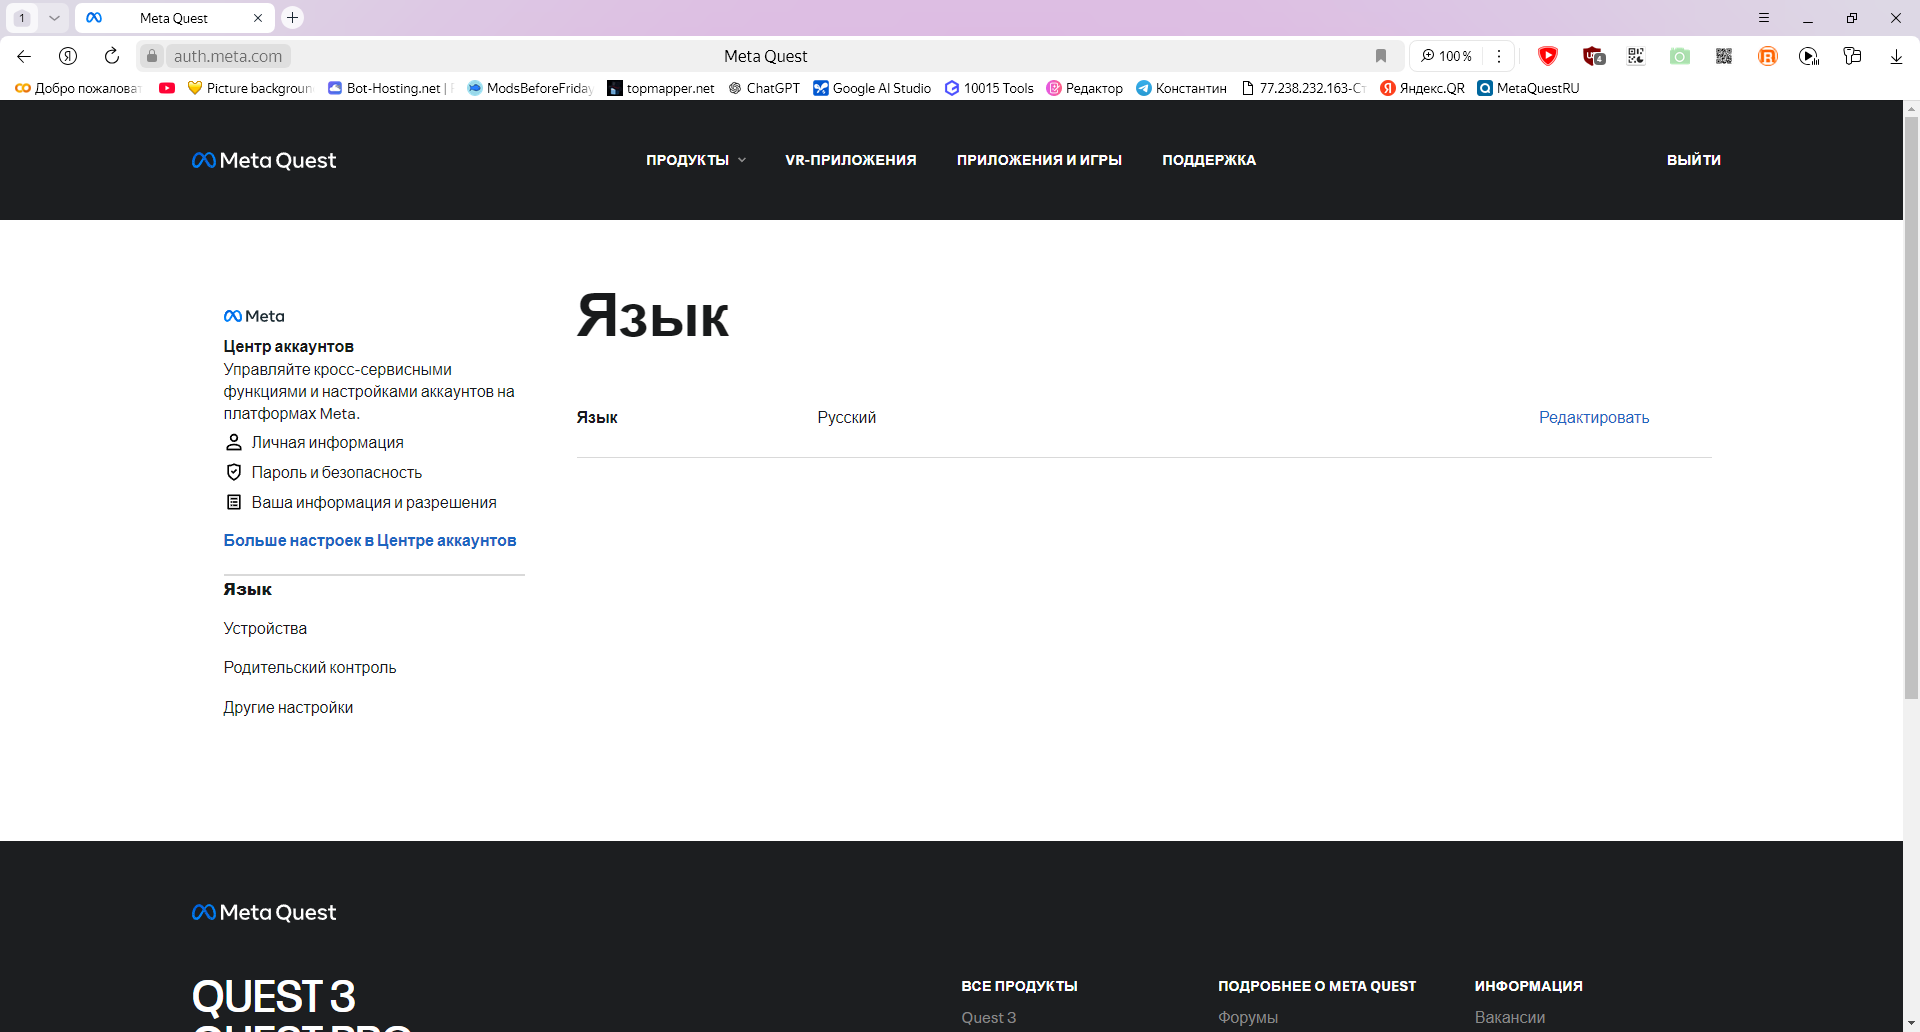Open the ChatGPT bookmark

tap(763, 88)
